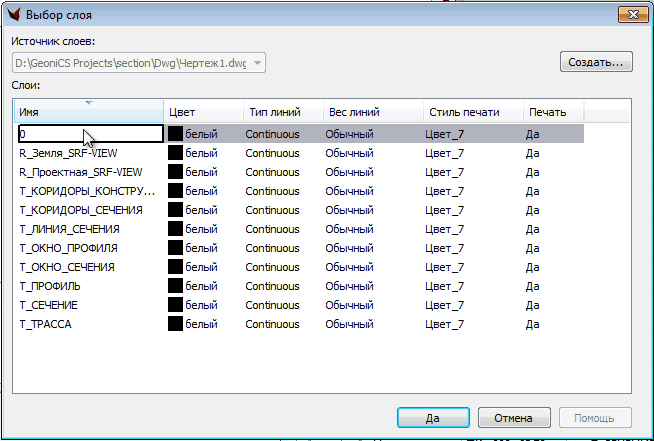The width and height of the screenshot is (654, 441).
Task: Click the Тип линий column header
Action: point(282,112)
